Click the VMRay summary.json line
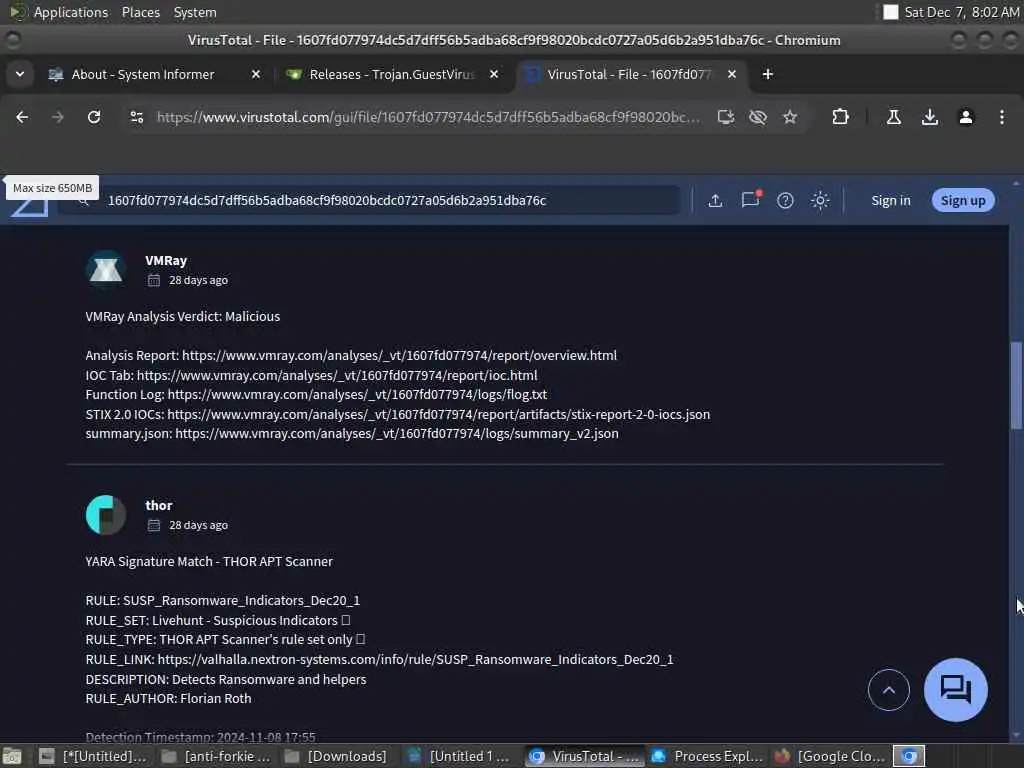 point(352,434)
